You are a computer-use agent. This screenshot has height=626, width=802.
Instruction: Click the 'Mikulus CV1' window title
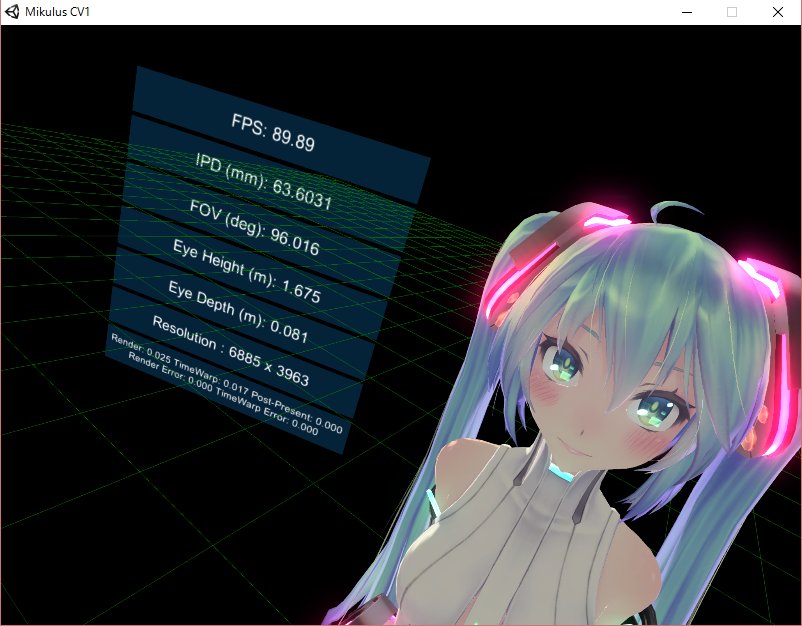pyautogui.click(x=57, y=12)
